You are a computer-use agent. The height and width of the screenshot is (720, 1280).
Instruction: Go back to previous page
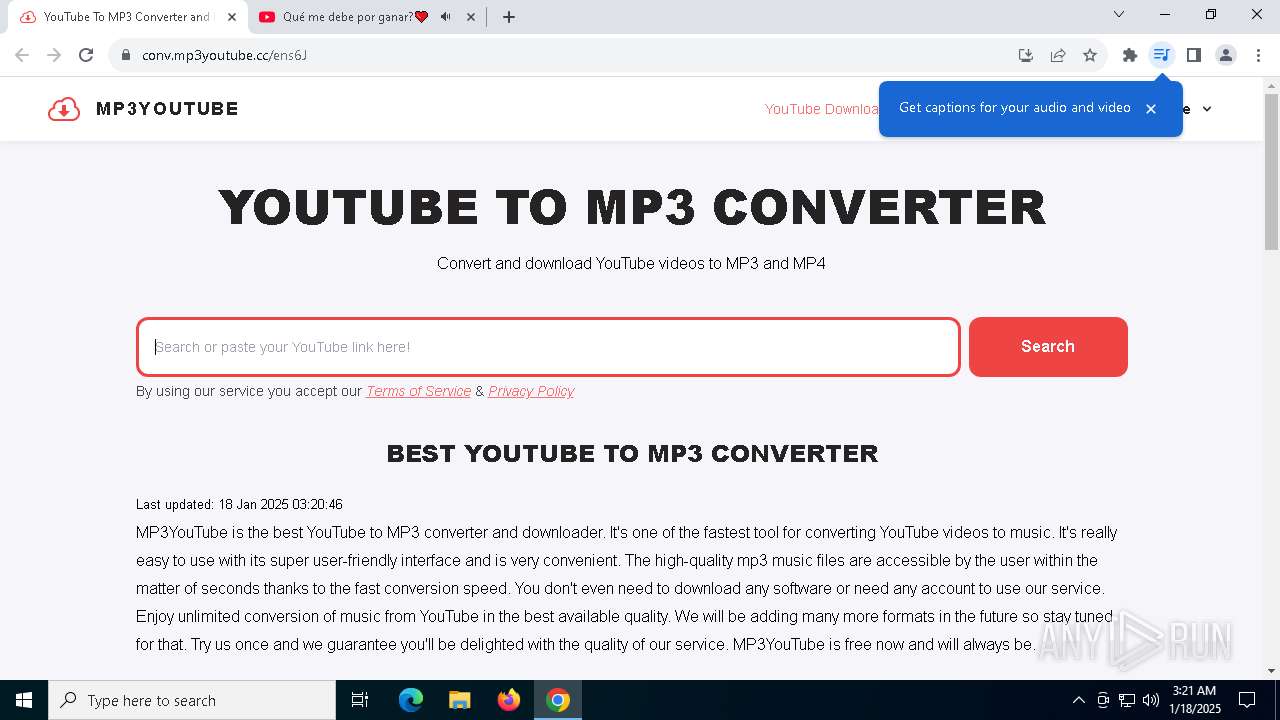point(22,55)
